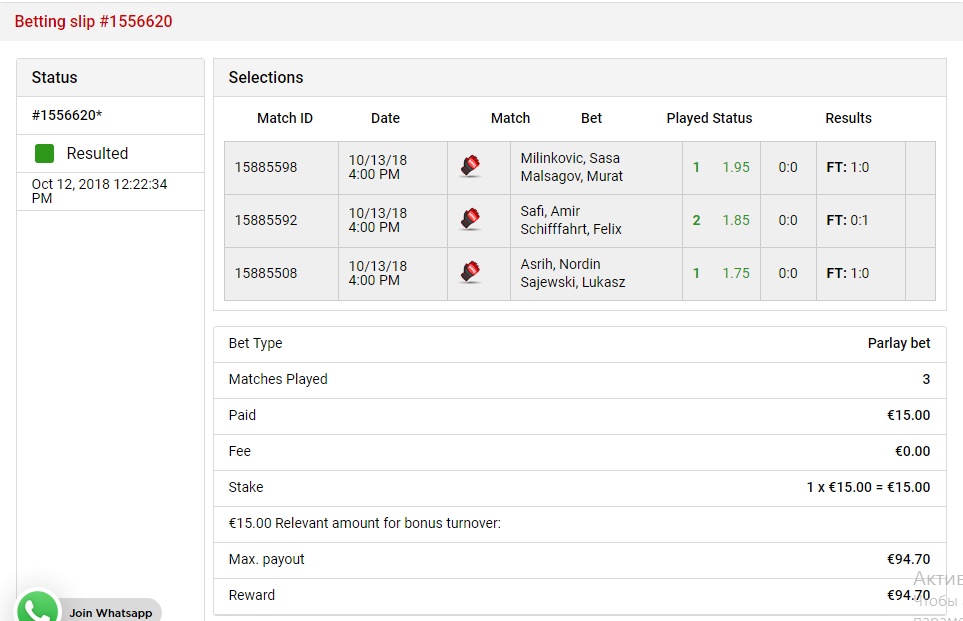
Task: Click odds 1.85 for Schifffahrt bet
Action: coord(736,220)
